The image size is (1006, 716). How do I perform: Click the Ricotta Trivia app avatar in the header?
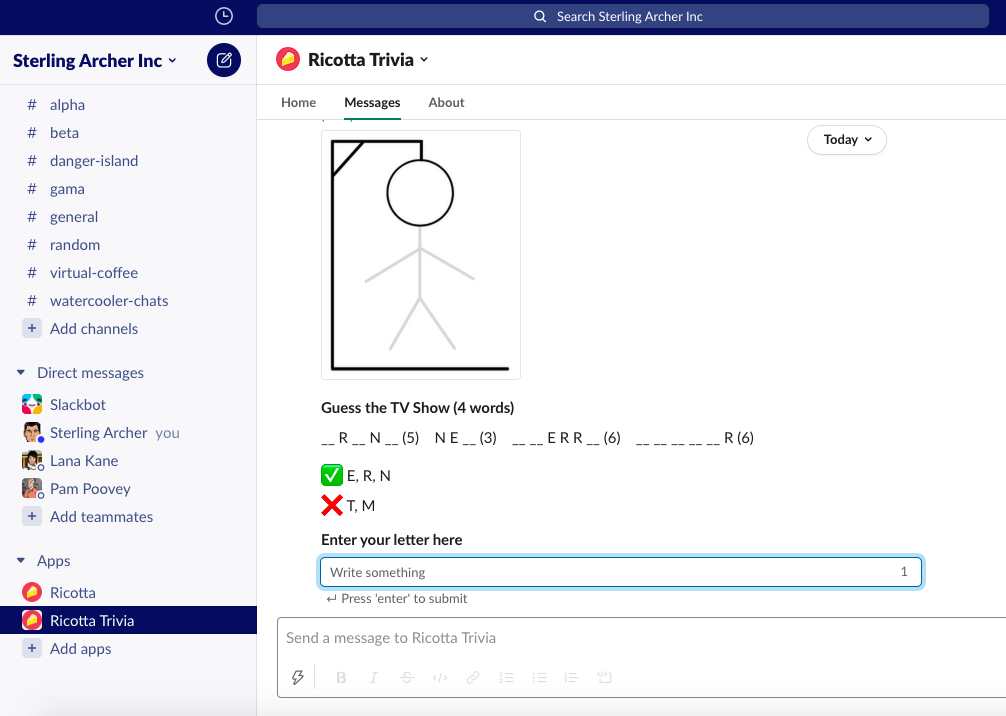click(287, 59)
